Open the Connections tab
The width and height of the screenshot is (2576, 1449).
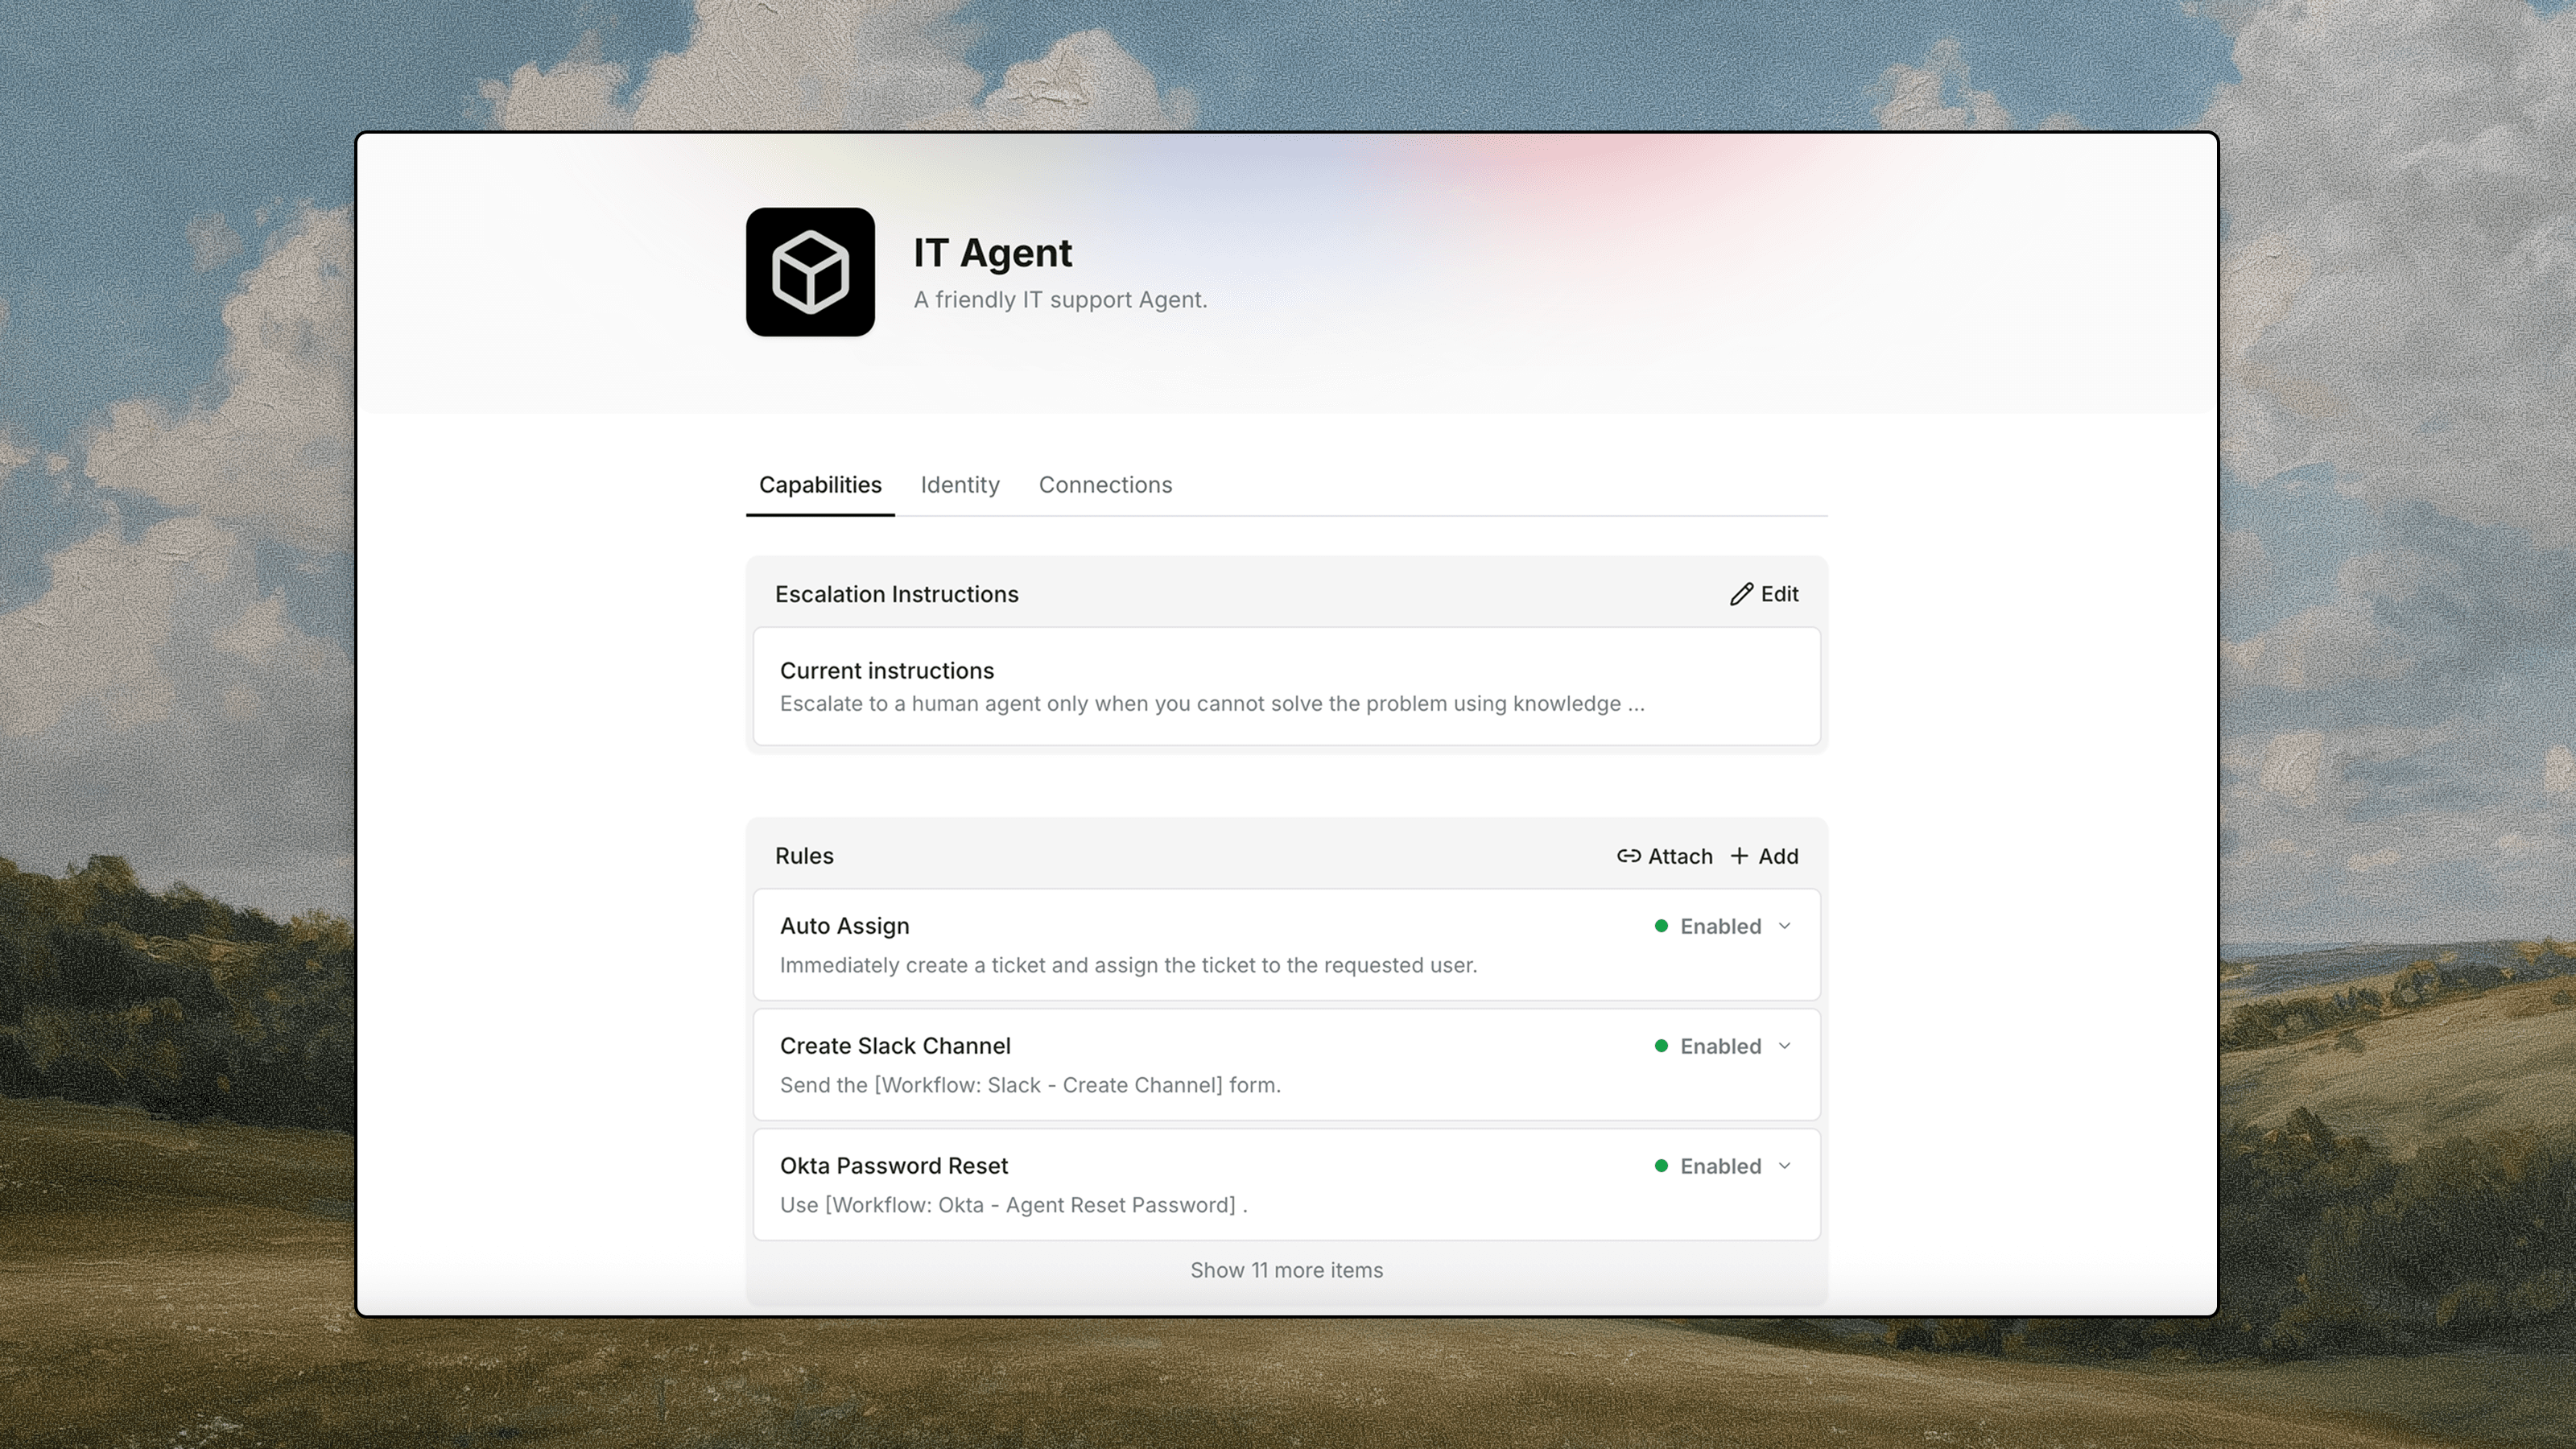pos(1105,485)
